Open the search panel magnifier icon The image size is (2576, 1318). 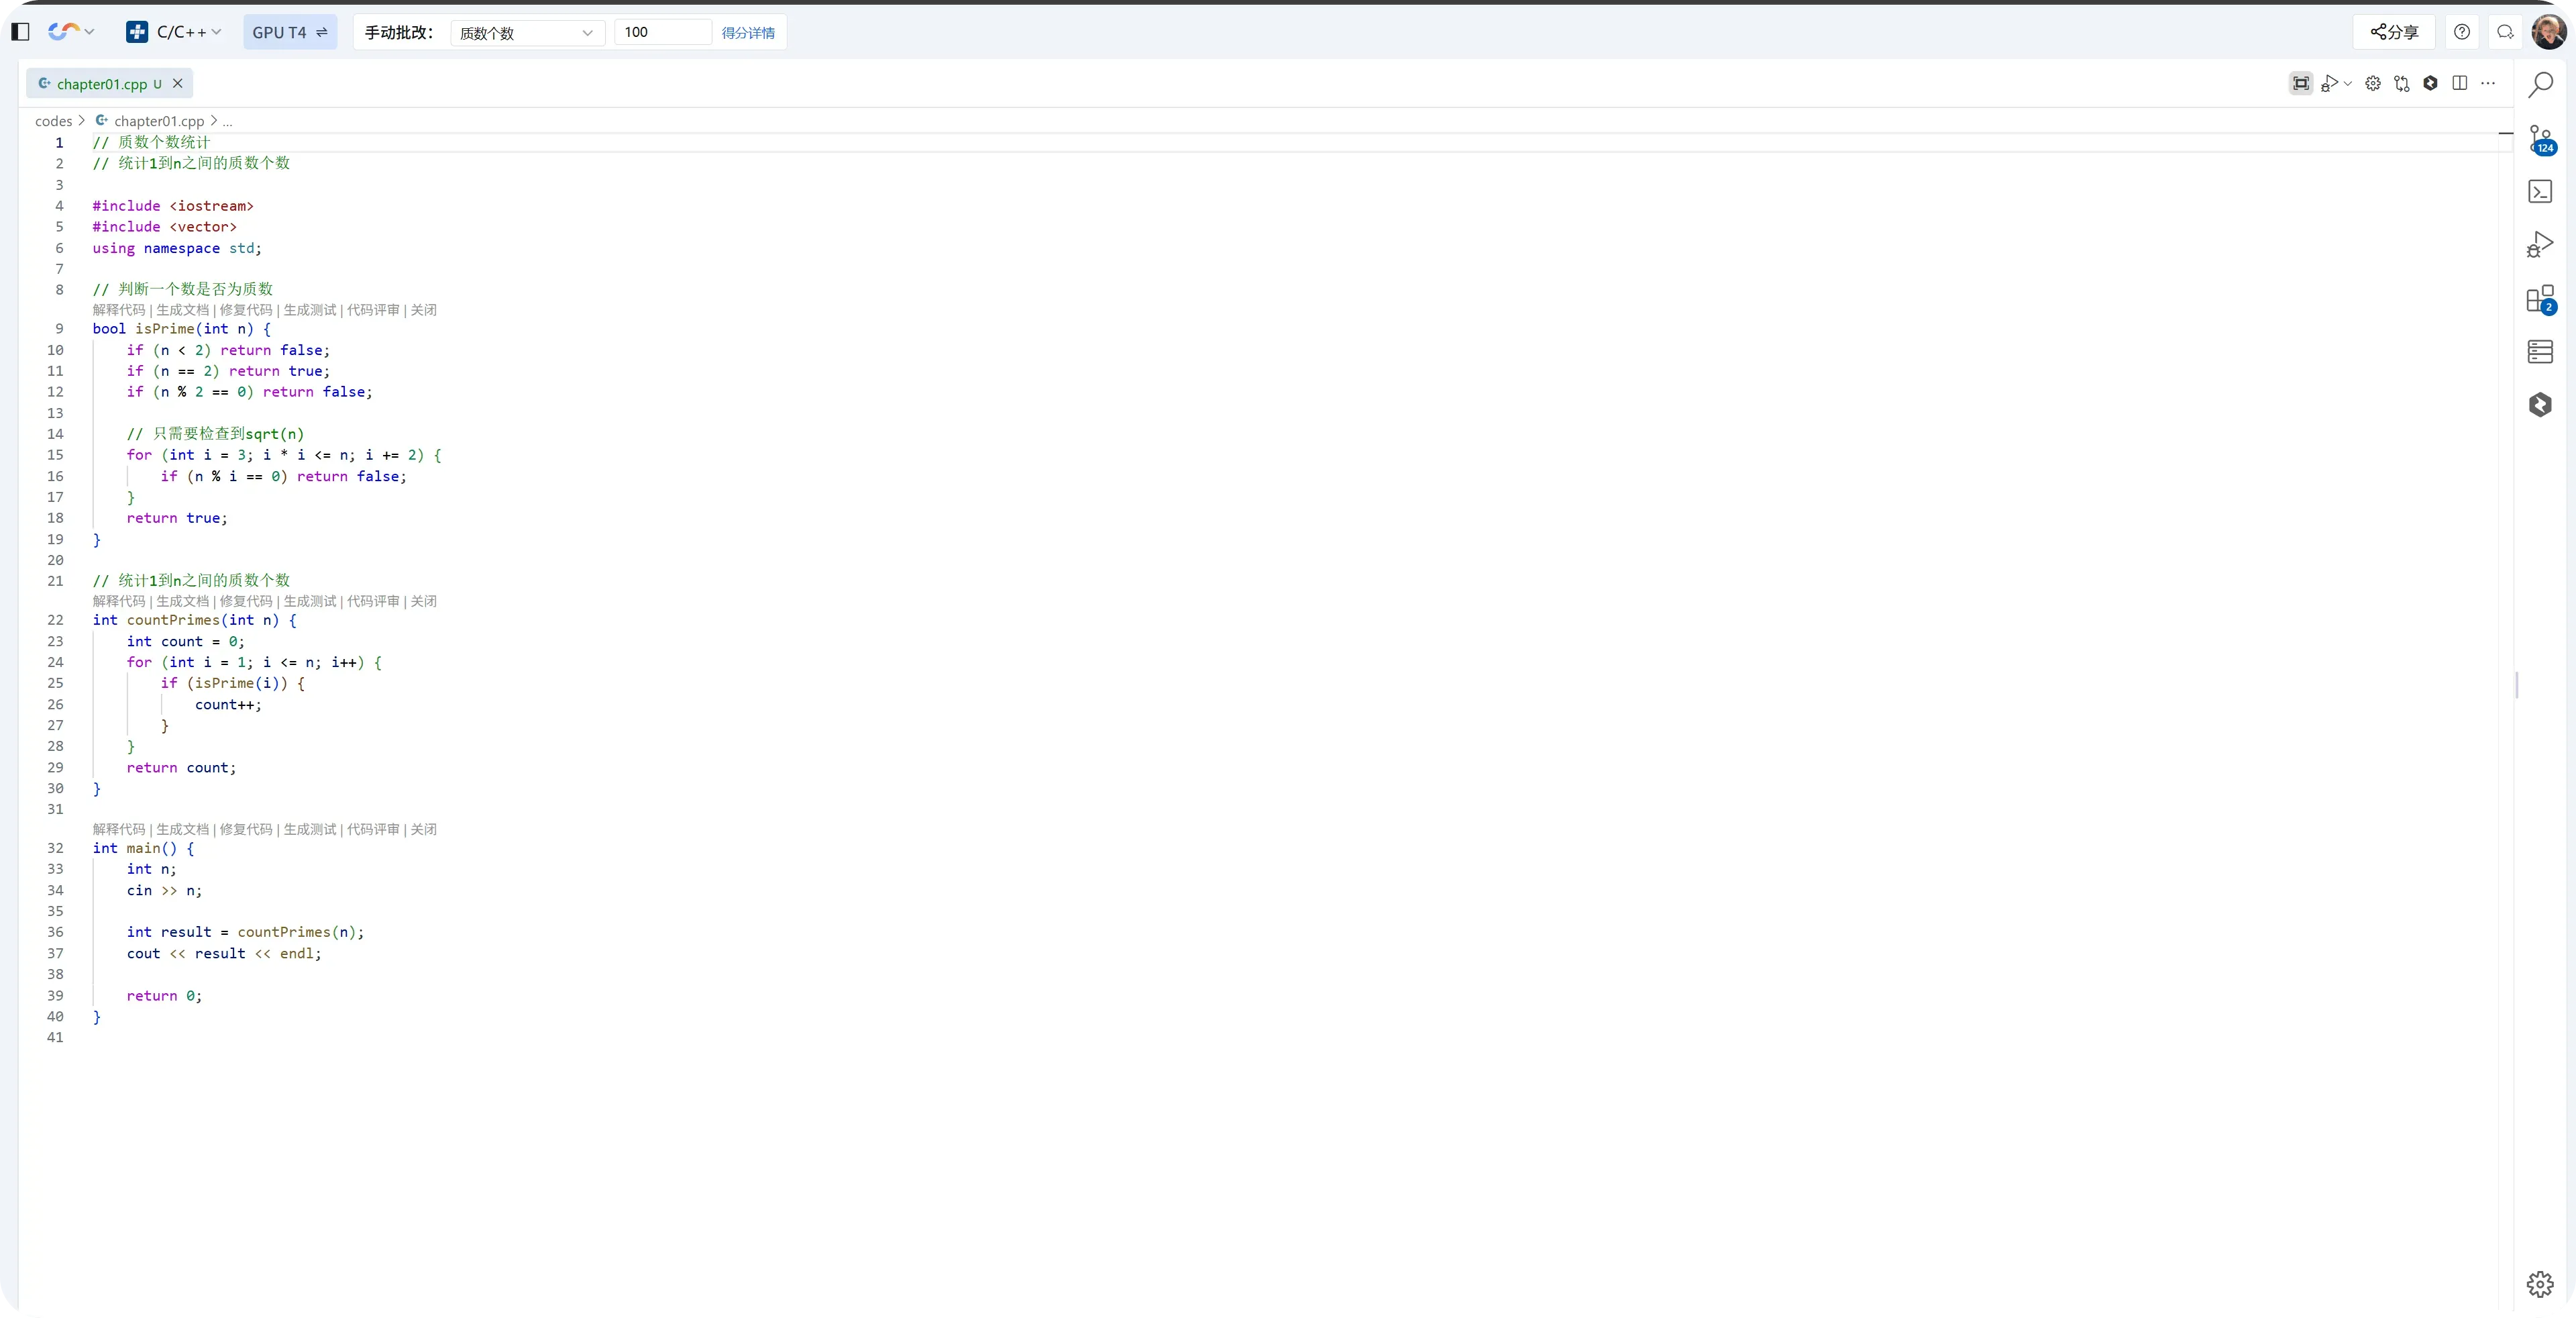point(2540,85)
